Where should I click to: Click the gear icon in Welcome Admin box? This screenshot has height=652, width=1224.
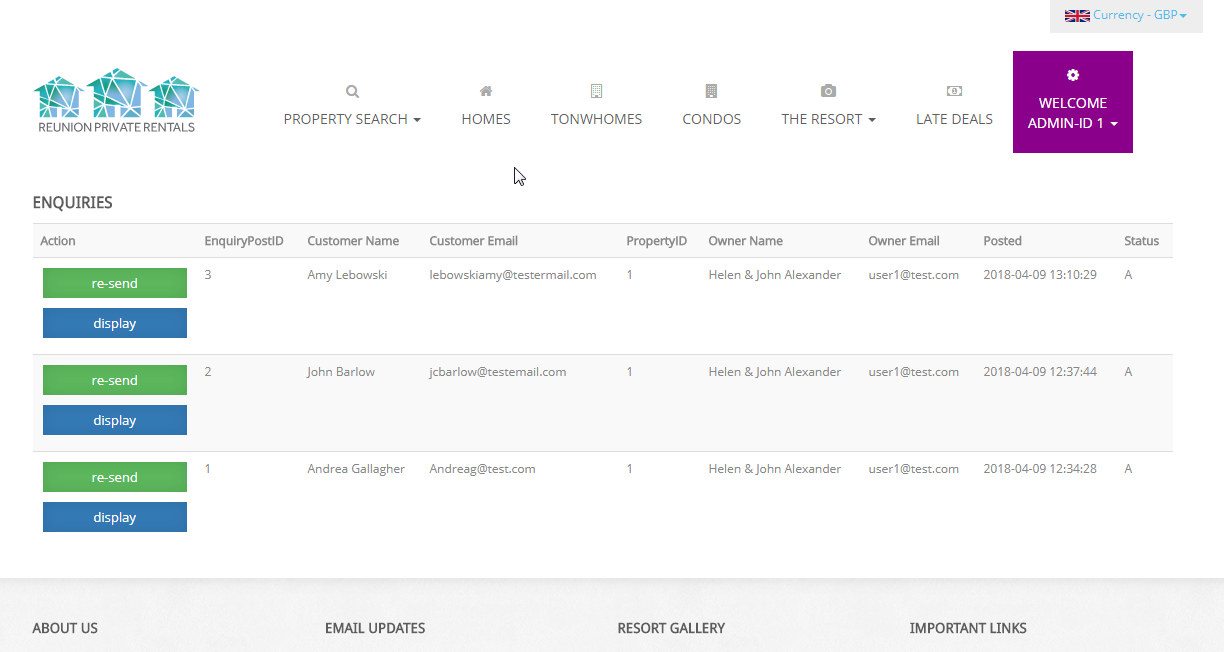pos(1073,75)
